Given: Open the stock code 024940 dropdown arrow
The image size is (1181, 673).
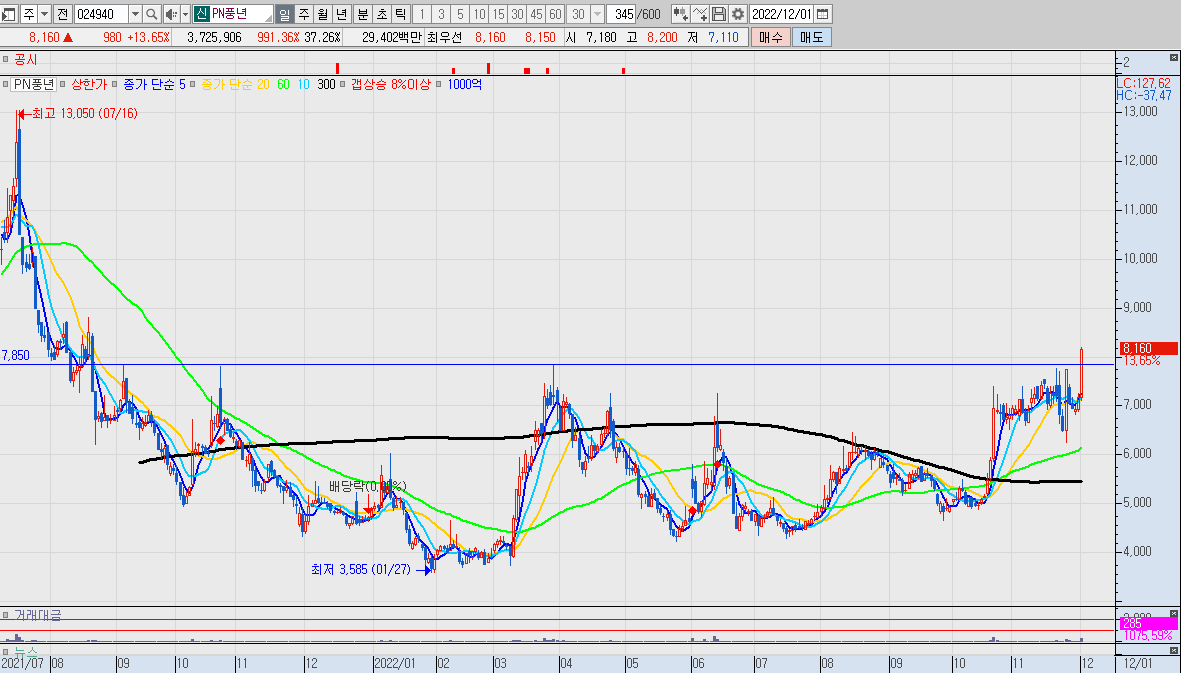Looking at the screenshot, I should click(135, 14).
